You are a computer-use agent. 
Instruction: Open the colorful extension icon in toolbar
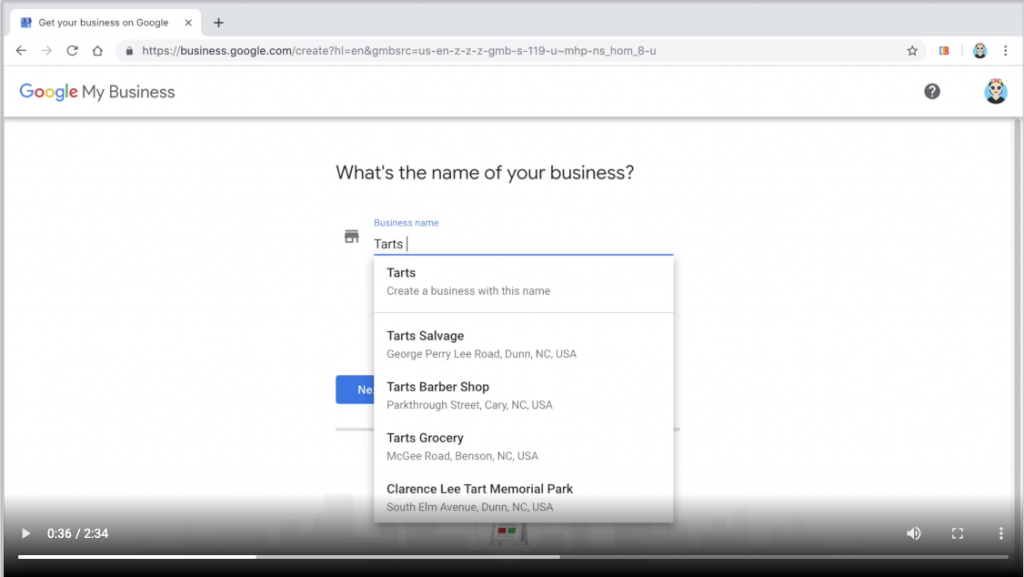pos(944,50)
